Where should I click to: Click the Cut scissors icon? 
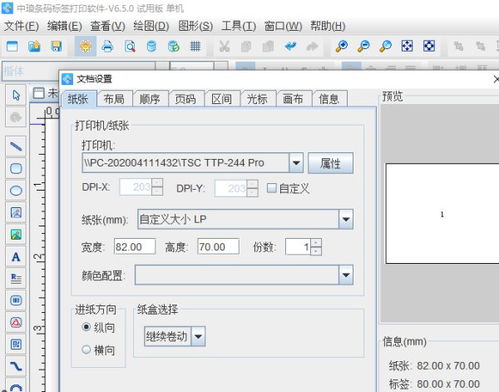coord(224,46)
